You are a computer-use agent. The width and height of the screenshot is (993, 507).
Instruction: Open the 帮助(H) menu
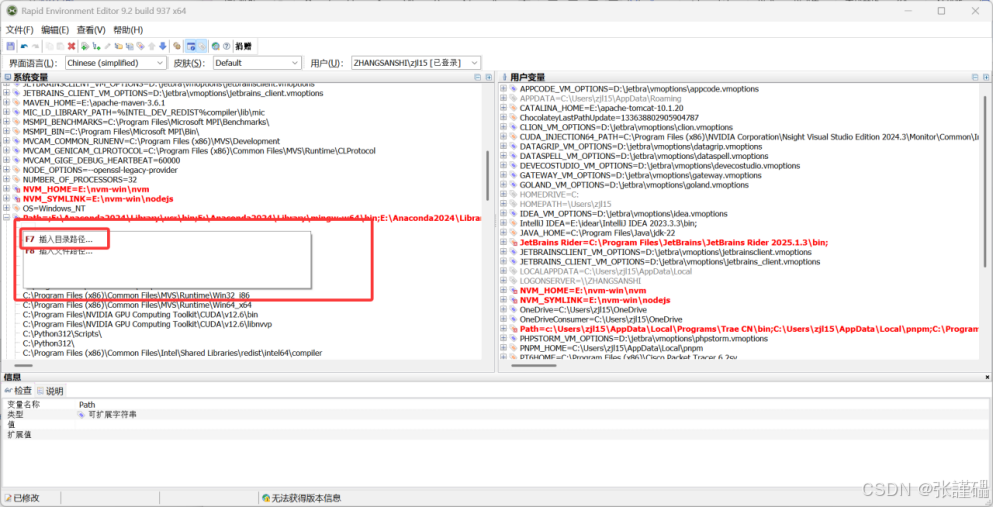click(128, 30)
